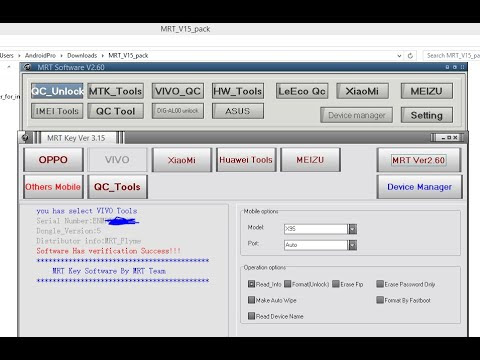Tick the Format(Unlock) checkbox
480x360 pixels.
point(288,284)
